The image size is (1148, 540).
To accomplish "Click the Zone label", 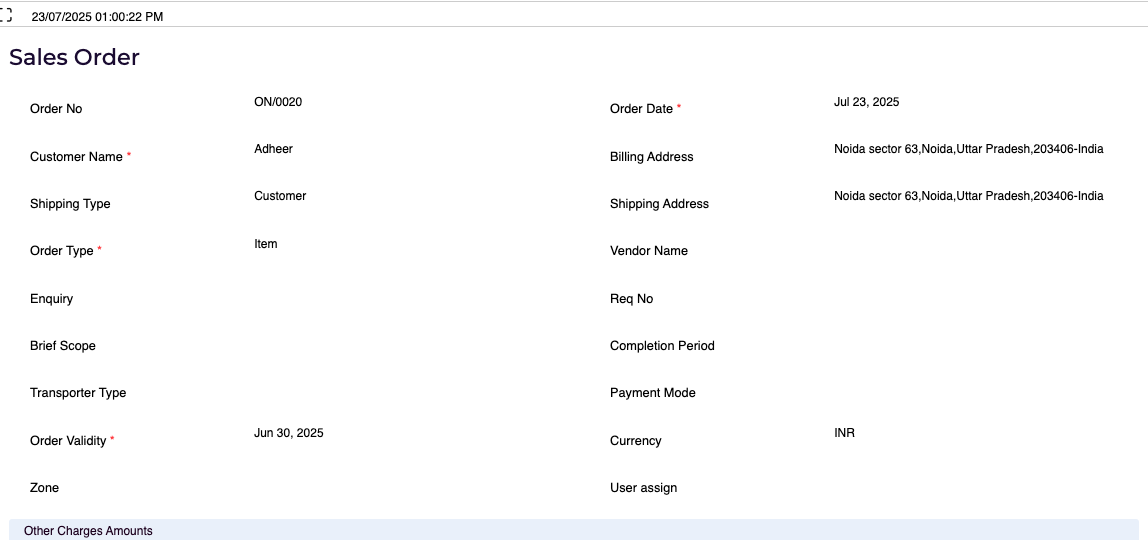I will [44, 488].
